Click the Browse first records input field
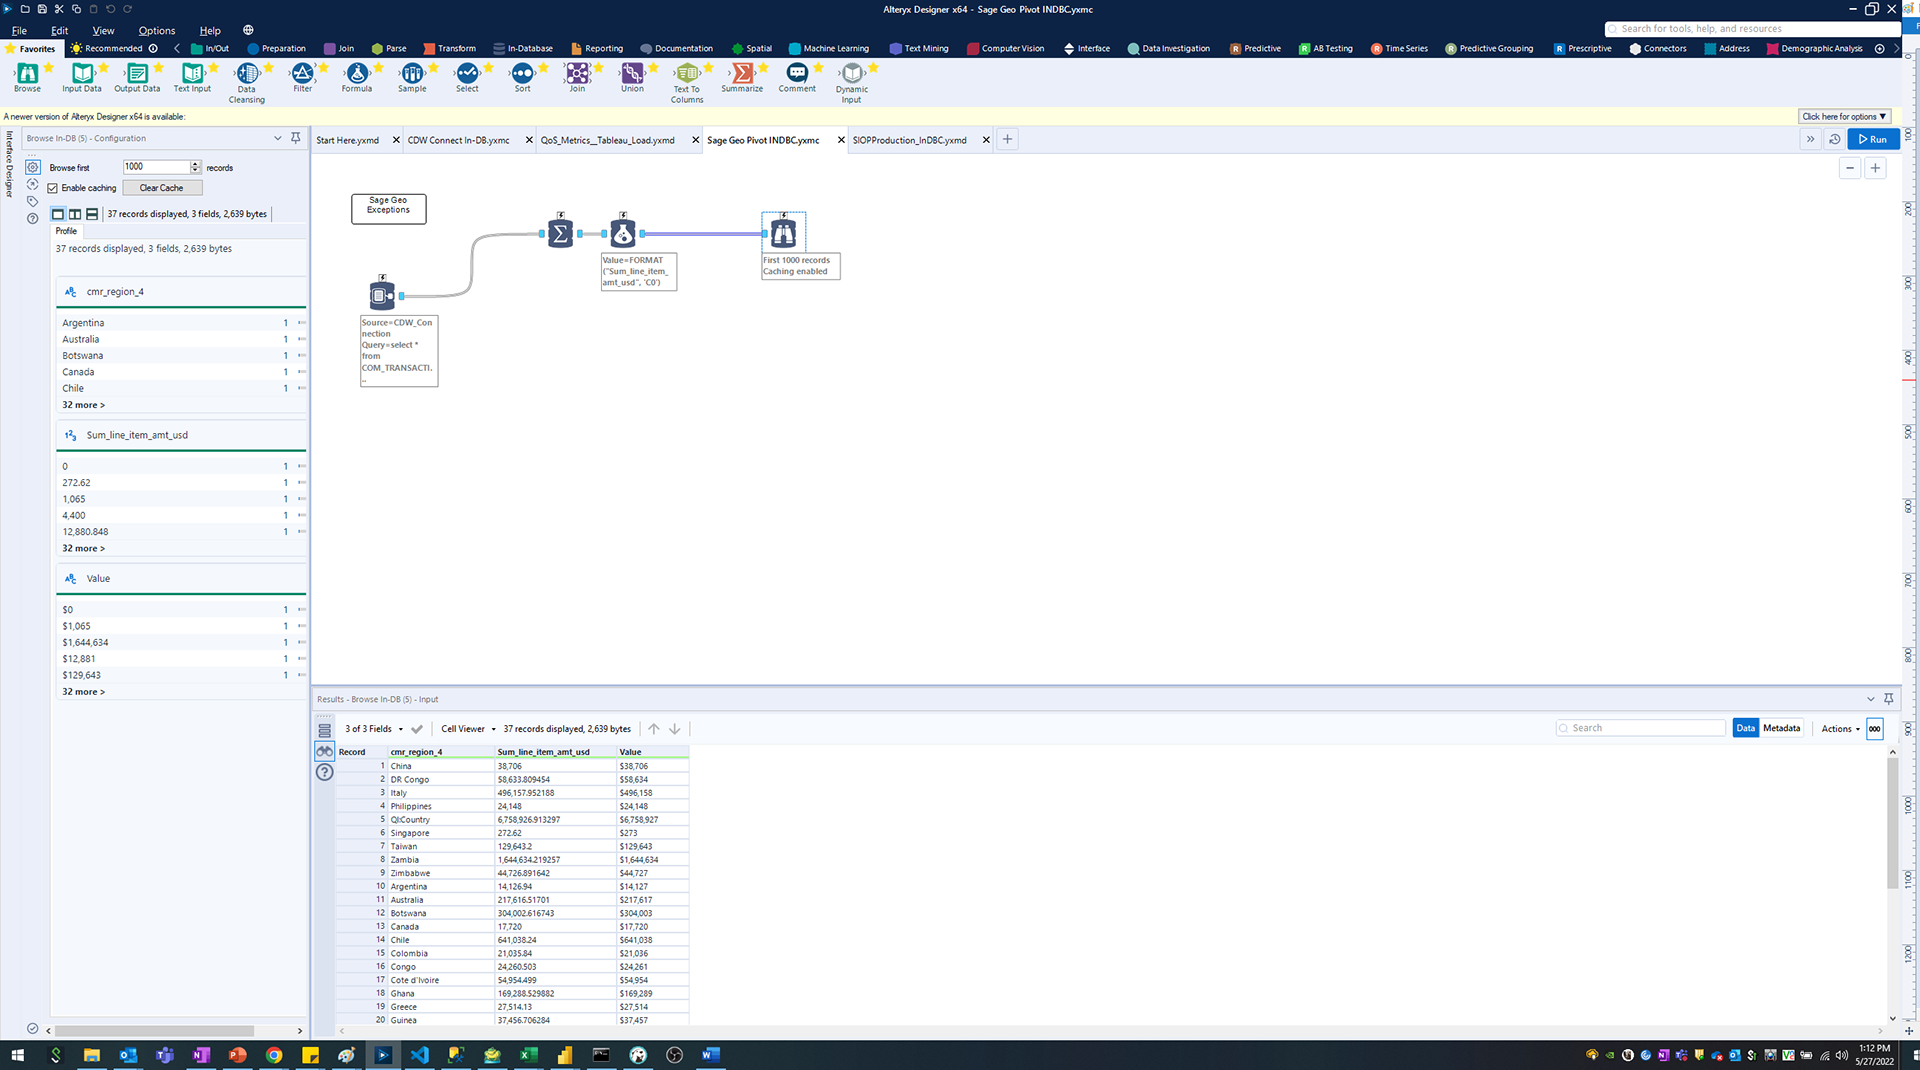This screenshot has height=1070, width=1920. click(156, 167)
